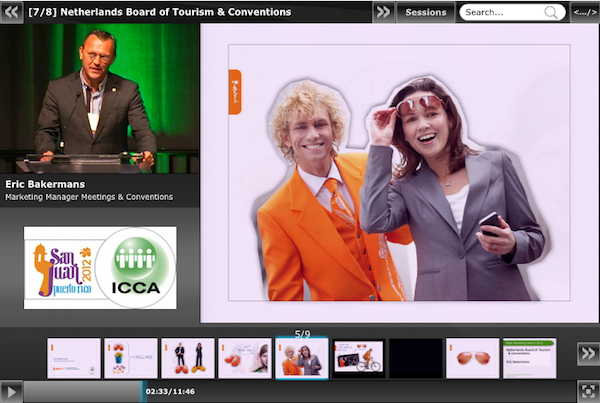This screenshot has height=403, width=600.
Task: Click the Marketing Manager Meetings & Conventions caption
Action: click(89, 197)
